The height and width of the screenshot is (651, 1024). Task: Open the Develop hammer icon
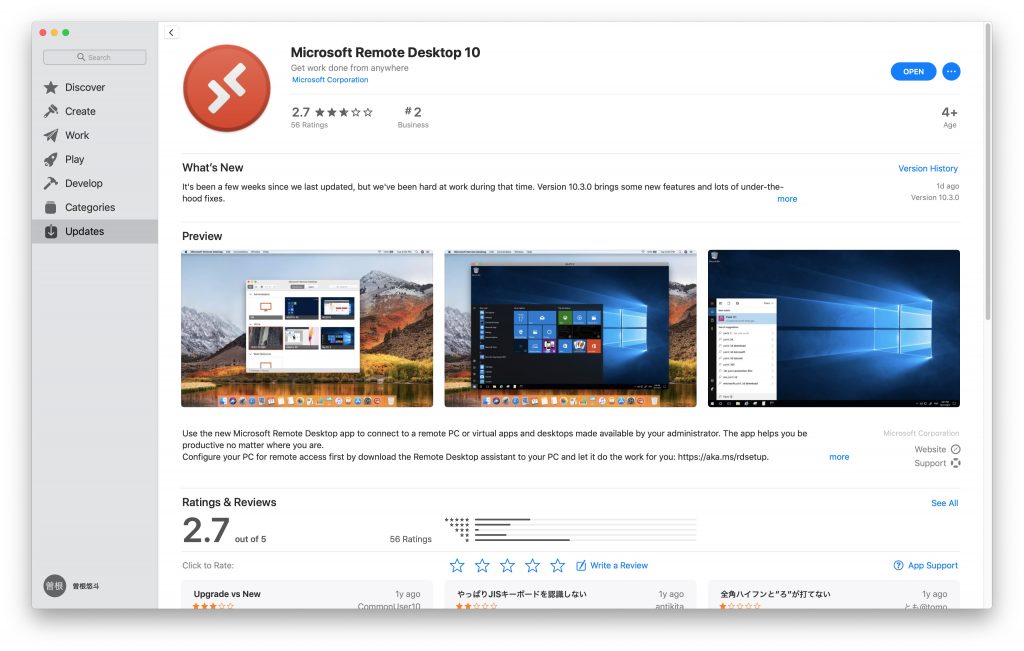coord(51,183)
